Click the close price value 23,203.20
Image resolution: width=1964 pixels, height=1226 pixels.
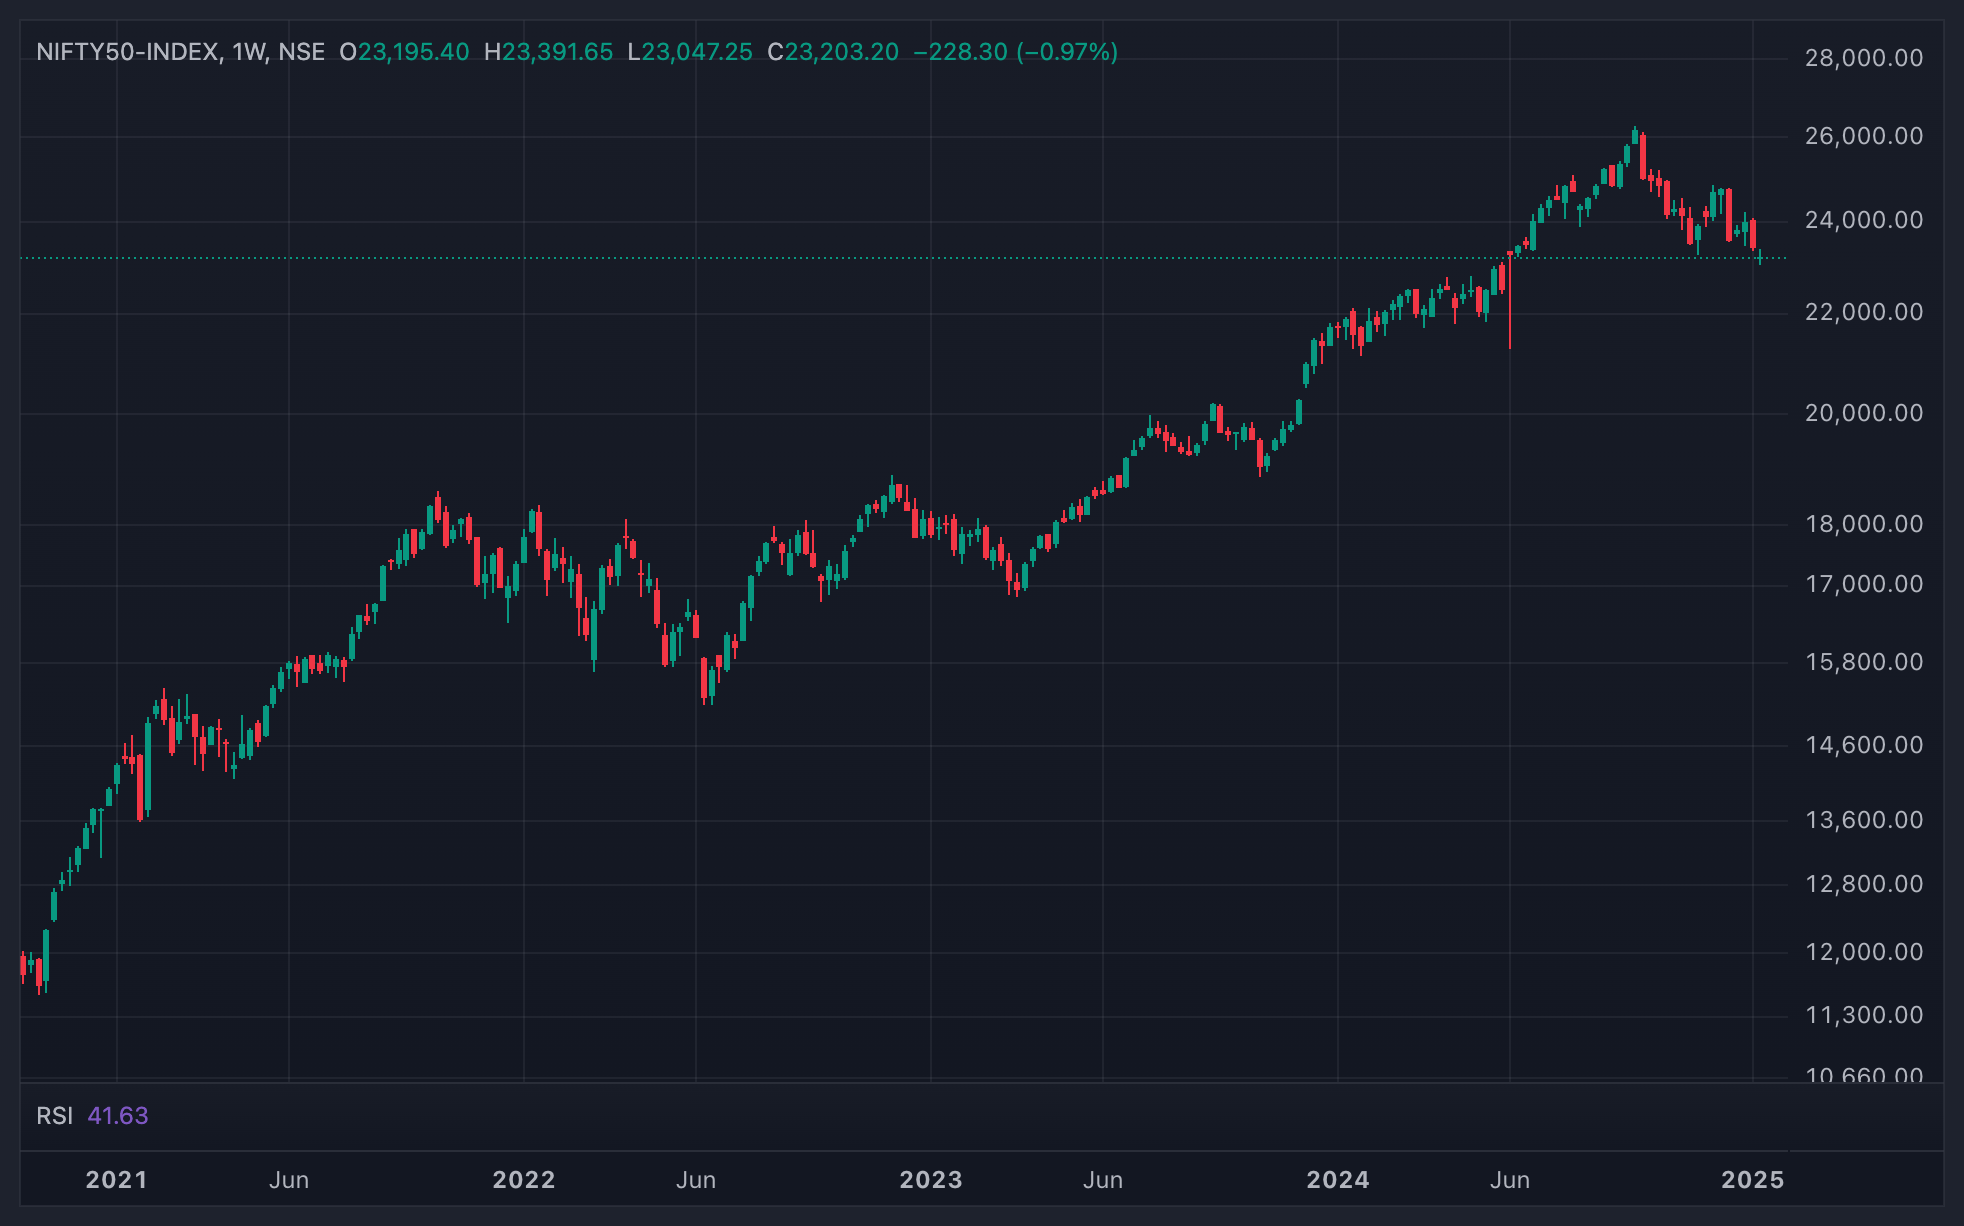pos(842,52)
